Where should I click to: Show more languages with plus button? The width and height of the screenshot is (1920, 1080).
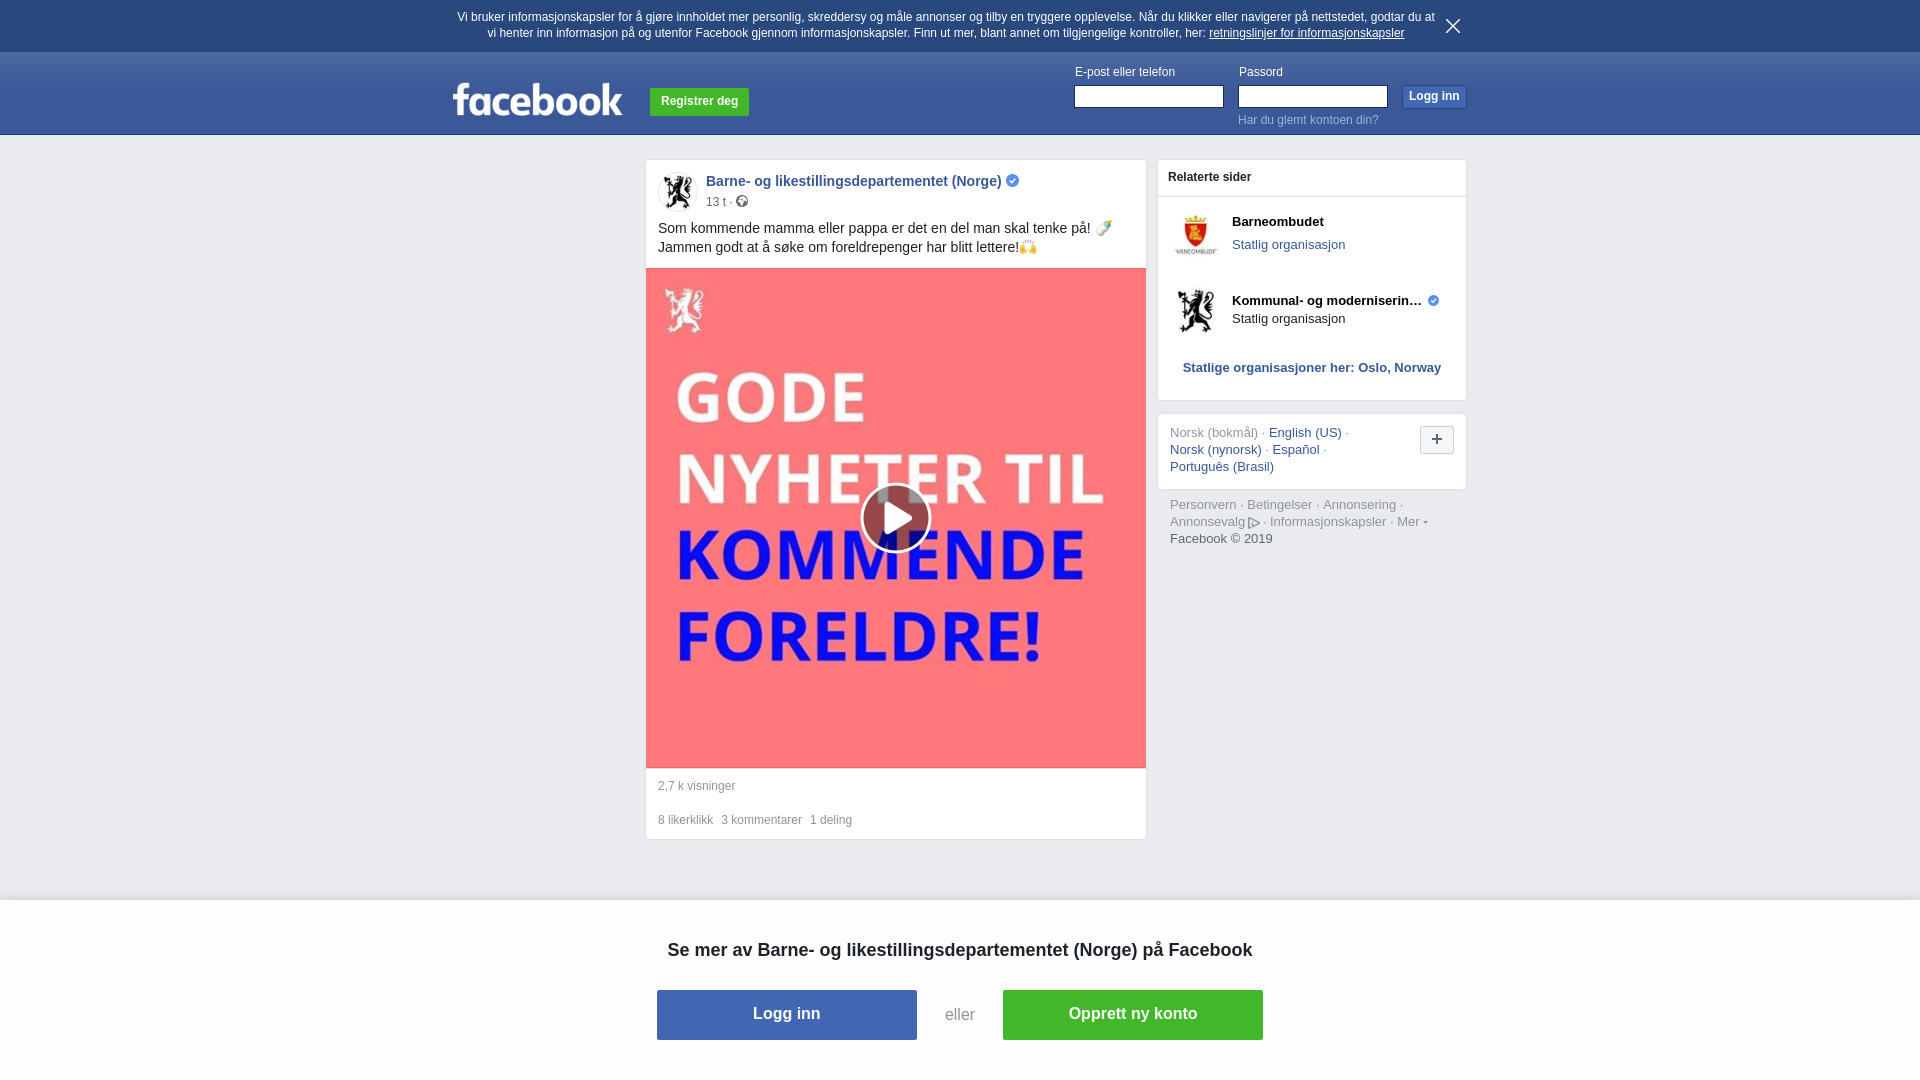[1437, 440]
